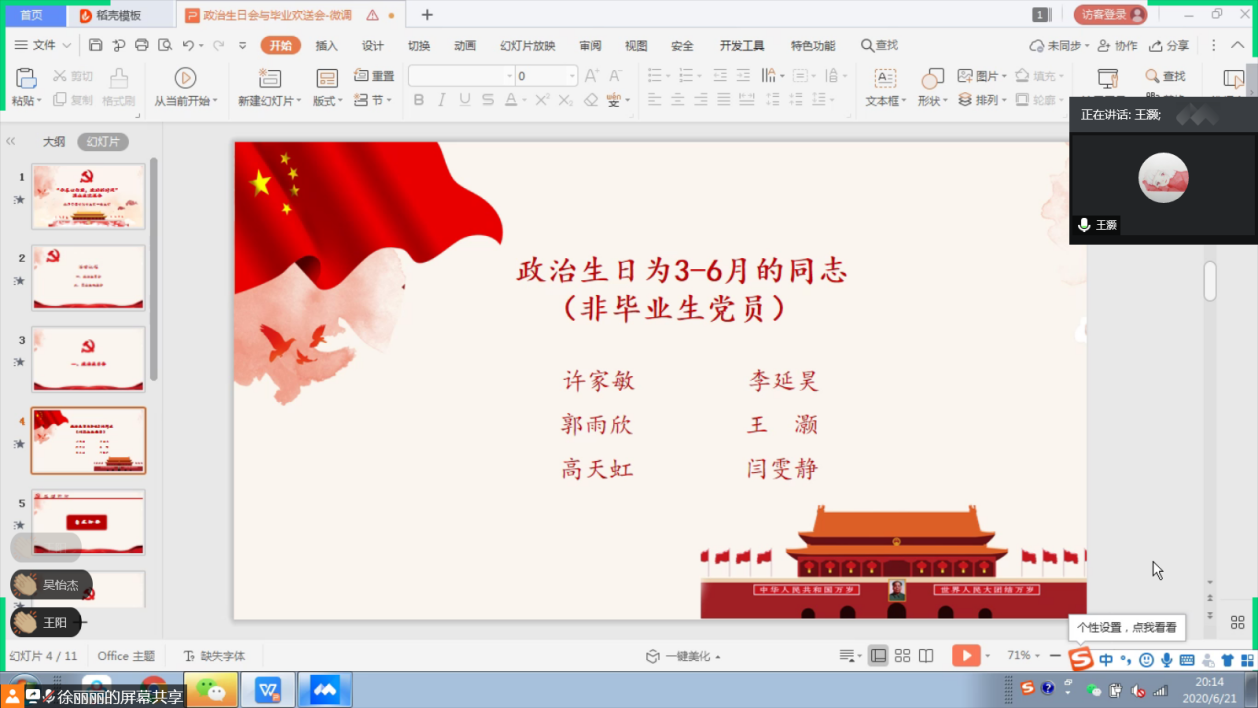
Task: Select slide 2 thumbnail in panel
Action: pyautogui.click(x=88, y=277)
